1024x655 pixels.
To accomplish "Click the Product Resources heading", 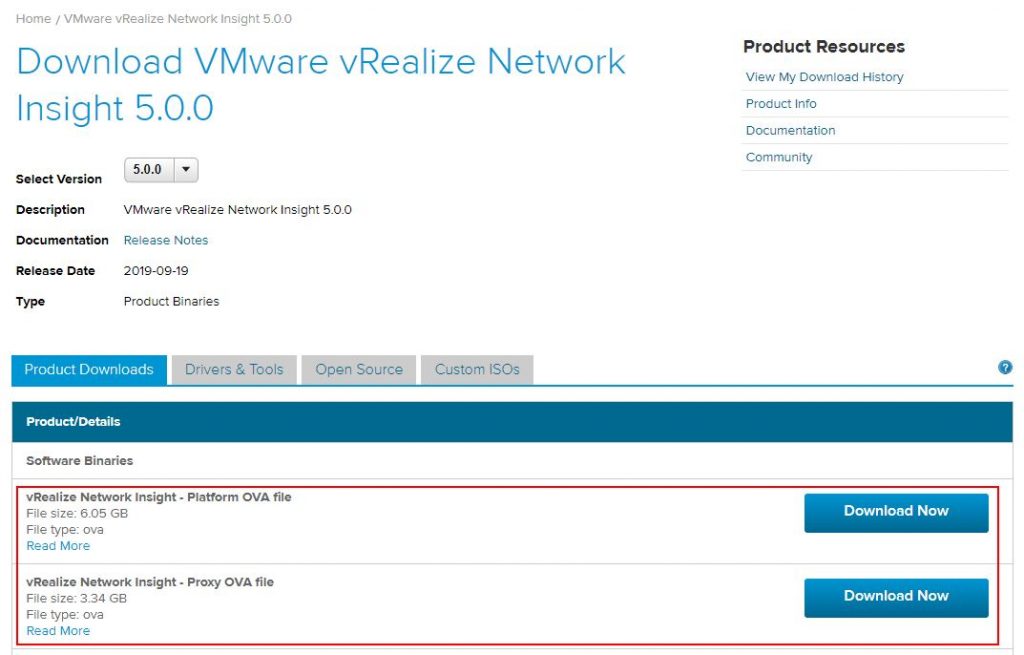I will tap(824, 46).
